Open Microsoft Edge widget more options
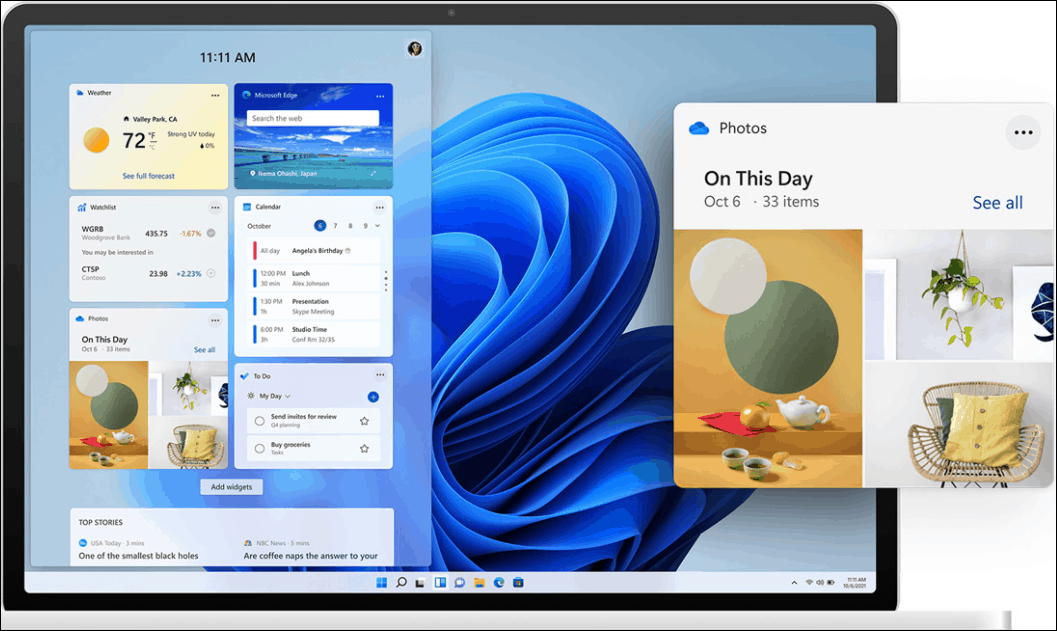1057x631 pixels. coord(380,96)
